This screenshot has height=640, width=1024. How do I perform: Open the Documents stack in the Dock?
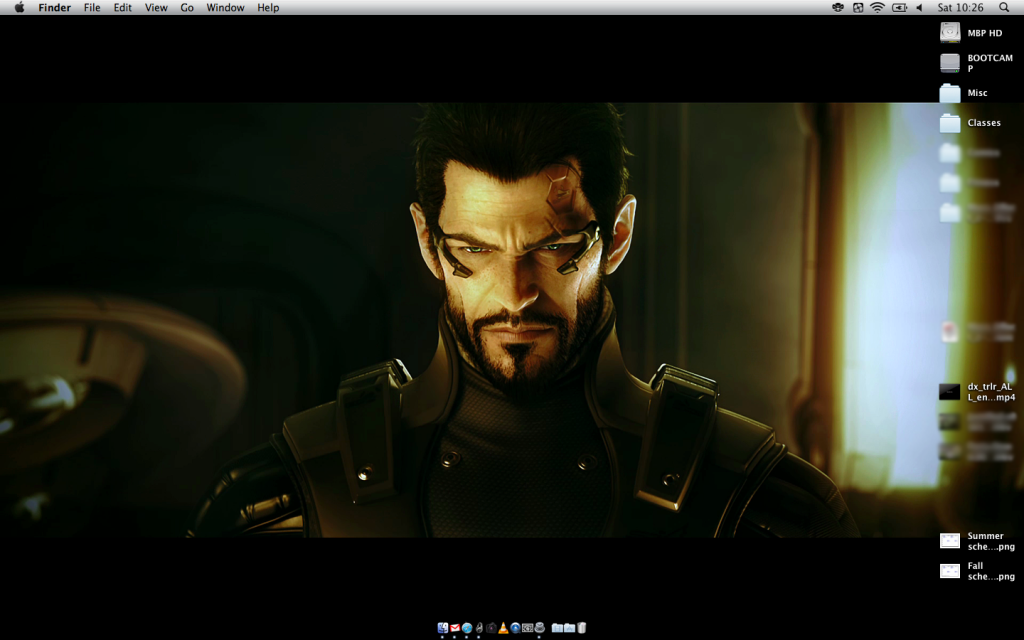(x=557, y=628)
